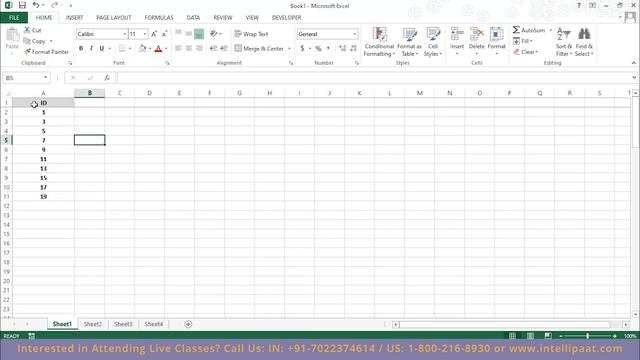Toggle Bold formatting
Image resolution: width=640 pixels, height=360 pixels.
tap(81, 49)
